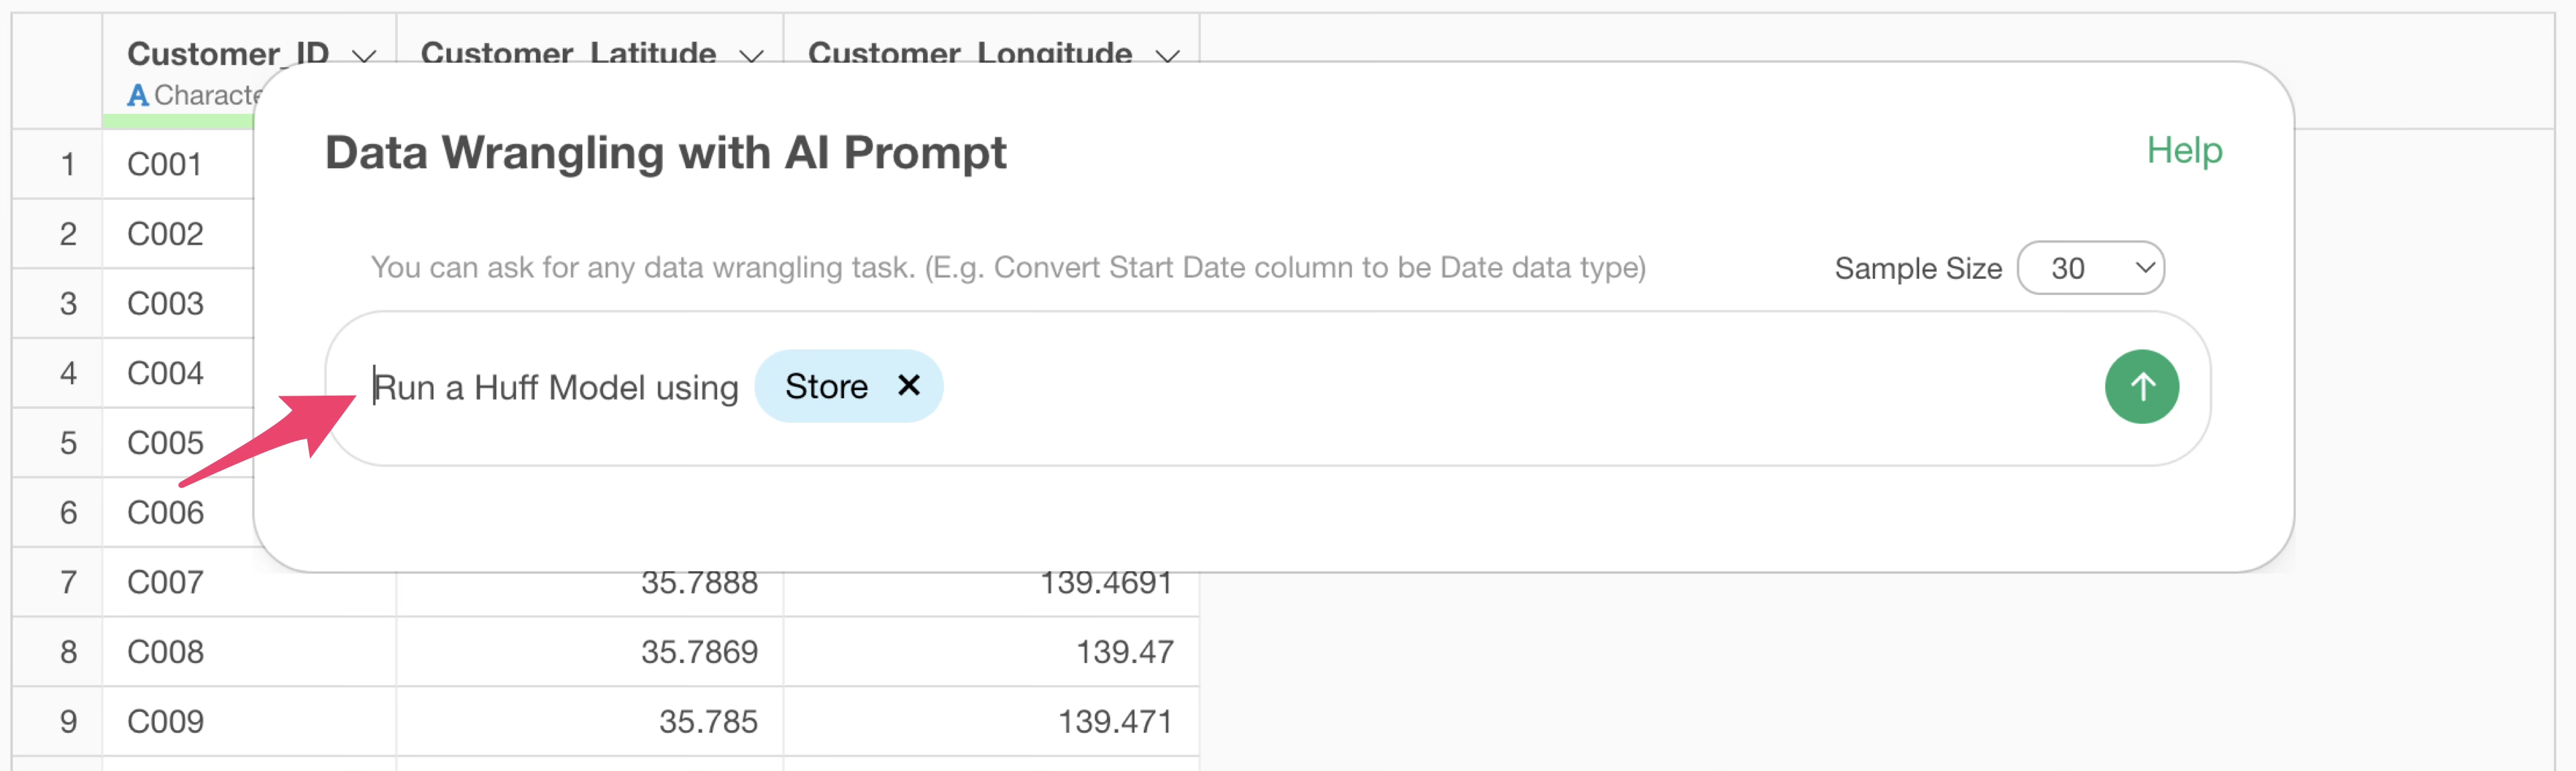
Task: Open the Help link
Action: pos(2184,151)
